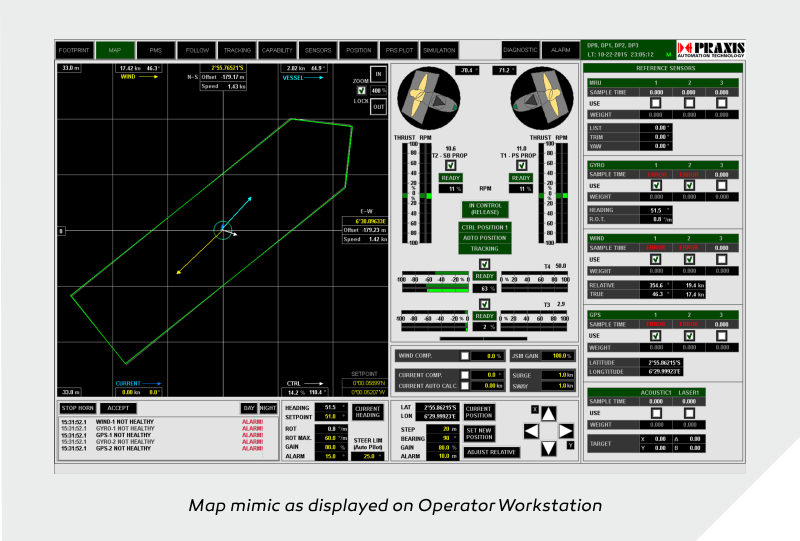Zoom the map in with IN button
800x541 pixels.
point(378,75)
